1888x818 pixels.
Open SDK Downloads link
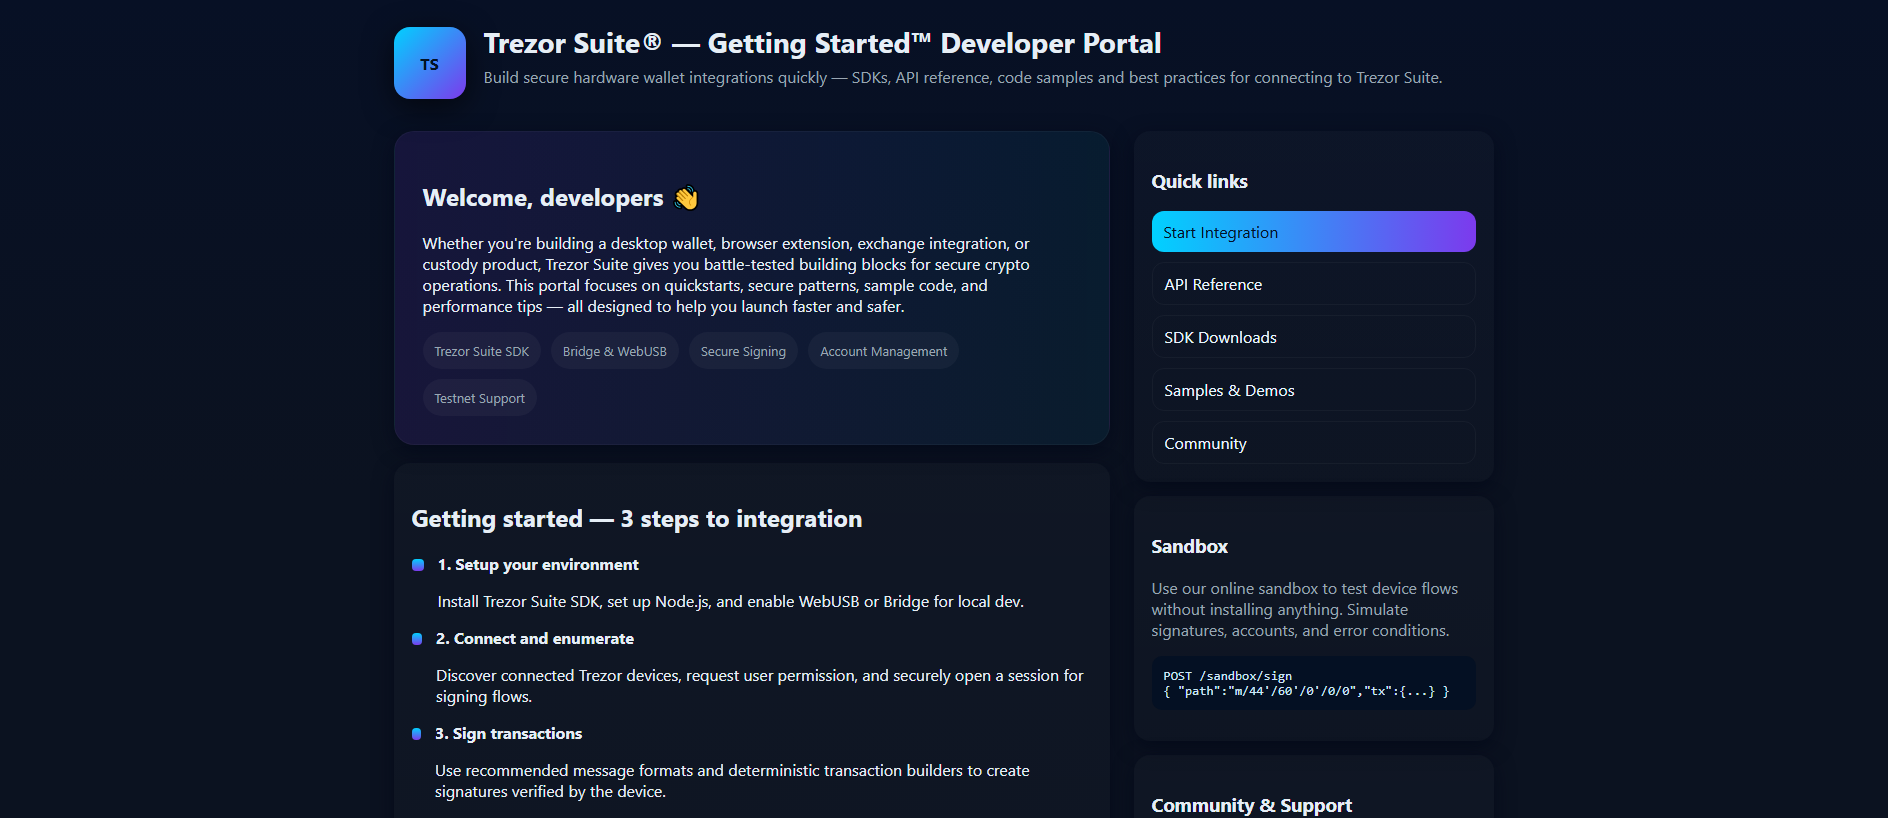(x=1313, y=337)
